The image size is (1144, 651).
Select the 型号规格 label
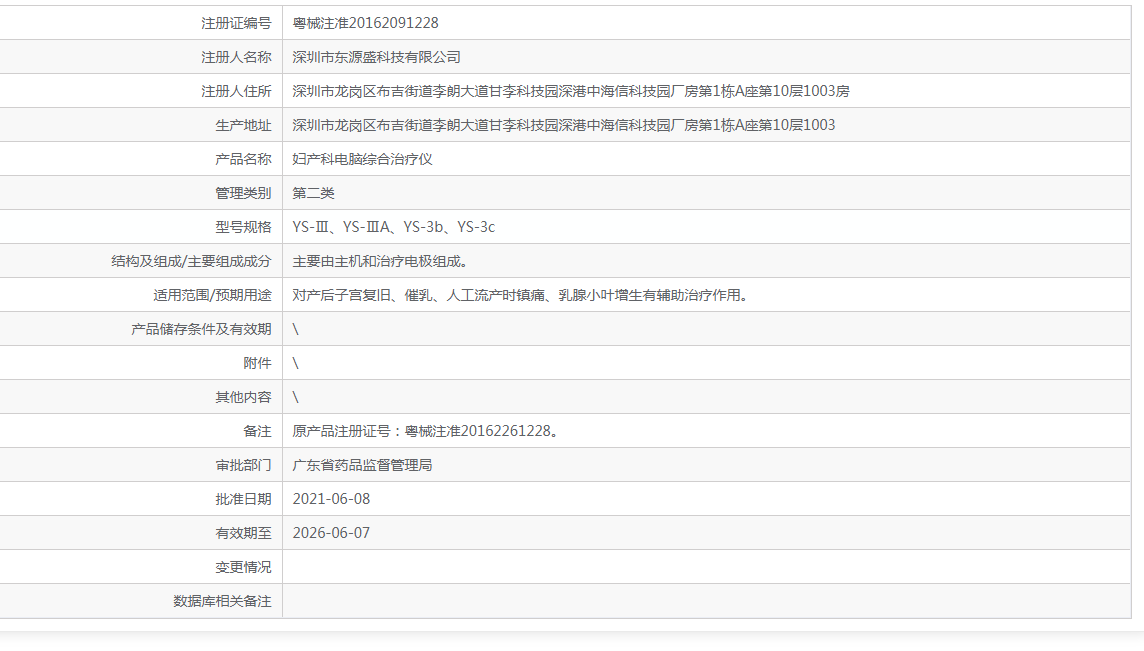coord(243,227)
